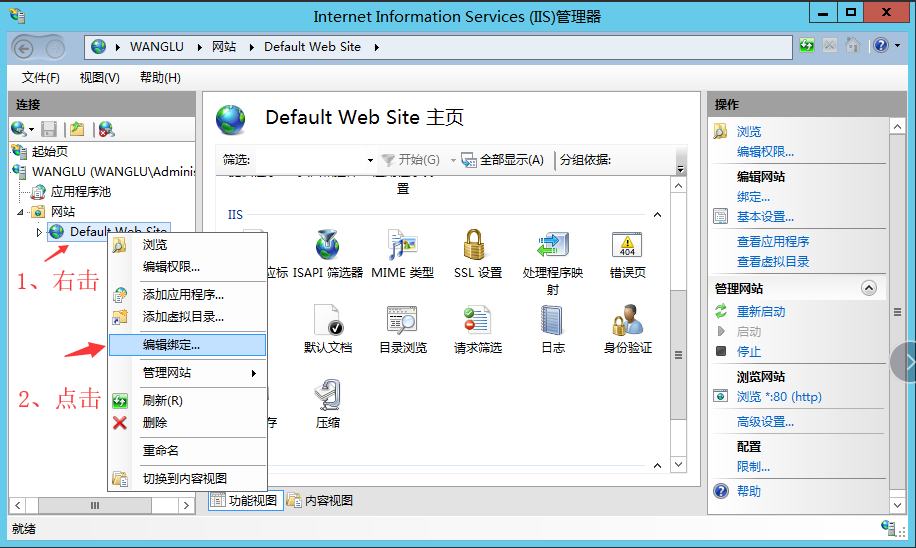Screen dimensions: 916x548
Task: Open the 筛选 filter combo box dropdown
Action: [370, 160]
